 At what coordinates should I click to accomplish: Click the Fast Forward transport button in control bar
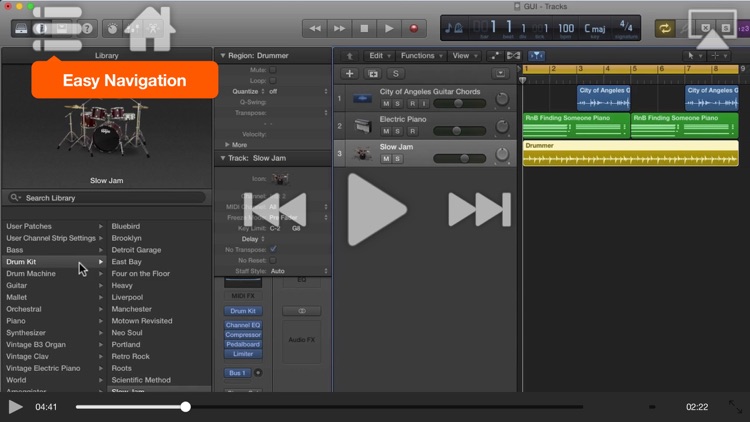340,29
